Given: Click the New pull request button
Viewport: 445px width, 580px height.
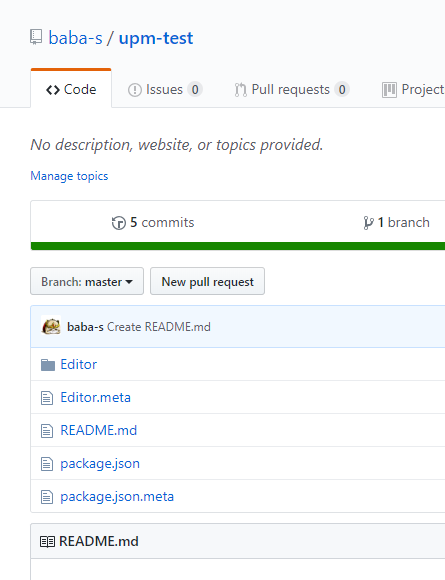Looking at the screenshot, I should pos(208,281).
